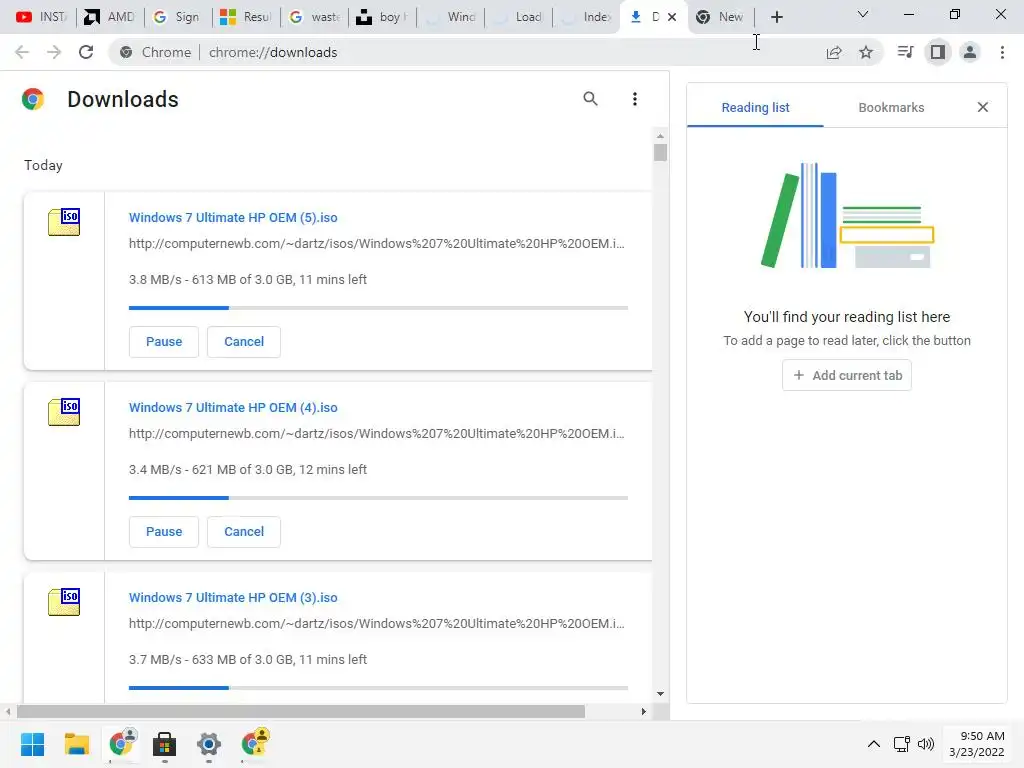Click progress bar of OEM (4).iso download

[x=378, y=498]
